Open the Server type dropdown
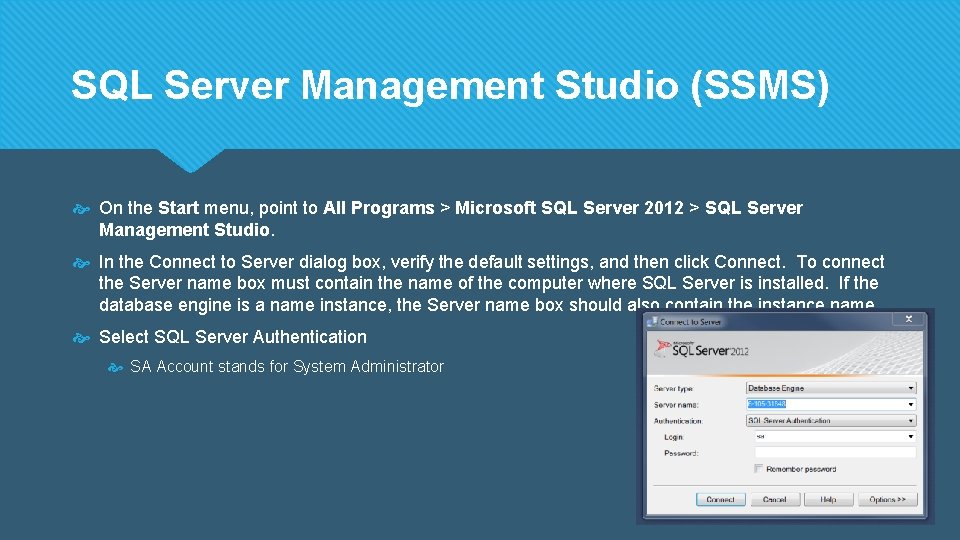The image size is (960, 540). [x=831, y=388]
